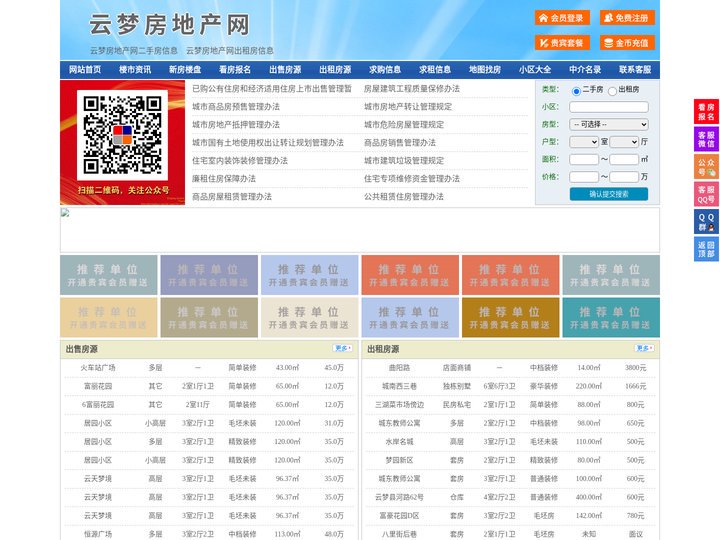Click the maximum 价格 input field
Image resolution: width=720 pixels, height=540 pixels.
click(x=624, y=177)
